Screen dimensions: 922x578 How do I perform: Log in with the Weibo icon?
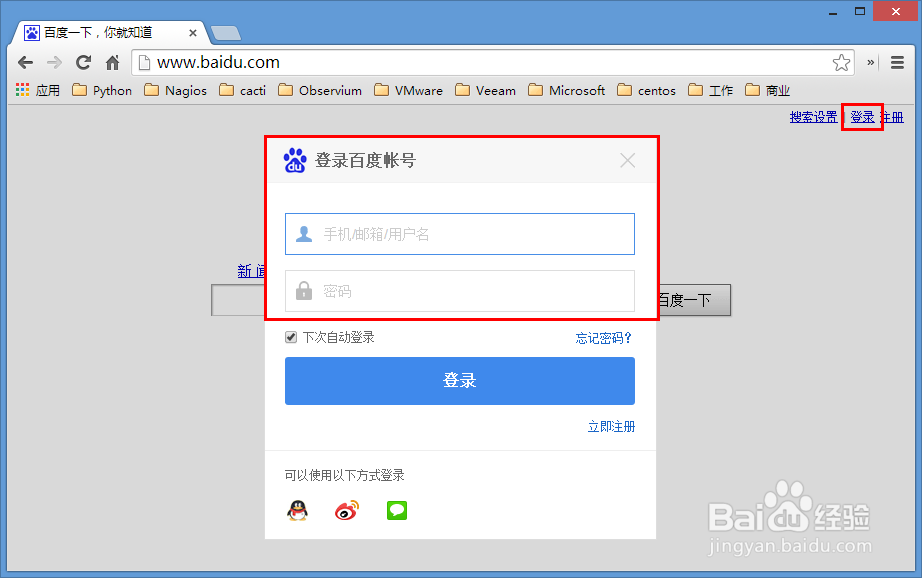[347, 510]
